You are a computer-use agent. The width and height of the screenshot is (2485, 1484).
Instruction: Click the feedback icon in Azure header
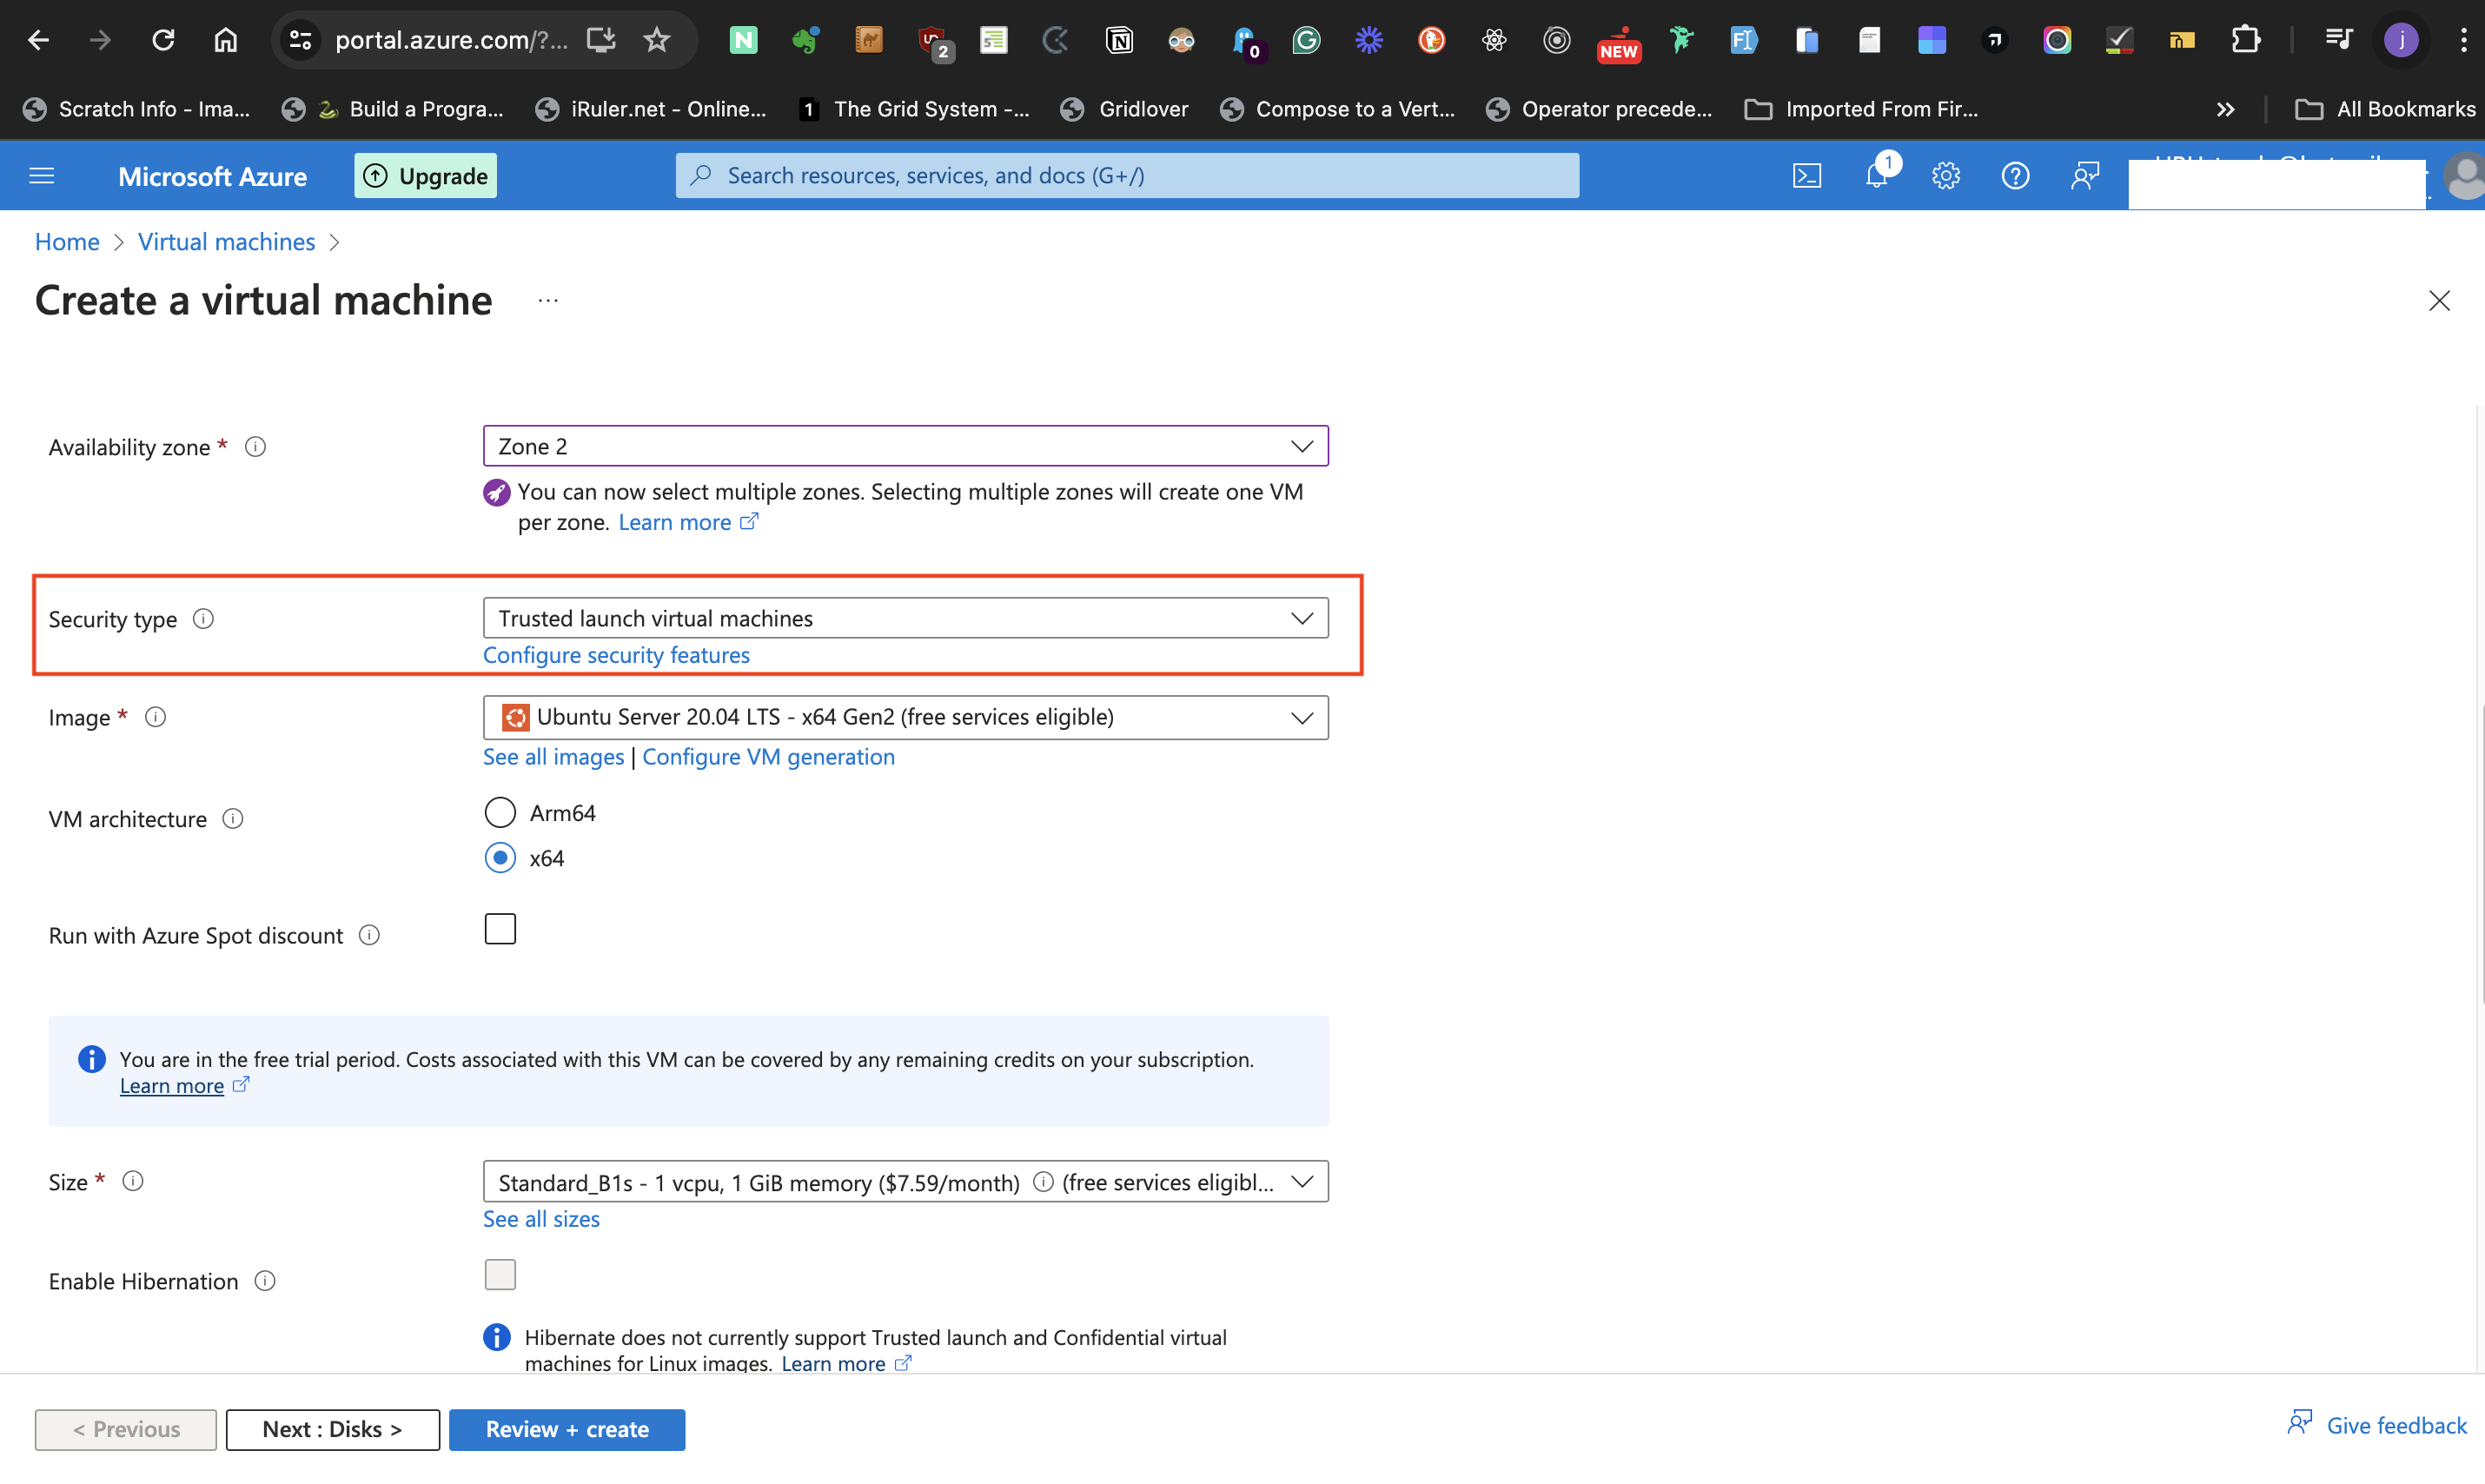click(x=2084, y=176)
